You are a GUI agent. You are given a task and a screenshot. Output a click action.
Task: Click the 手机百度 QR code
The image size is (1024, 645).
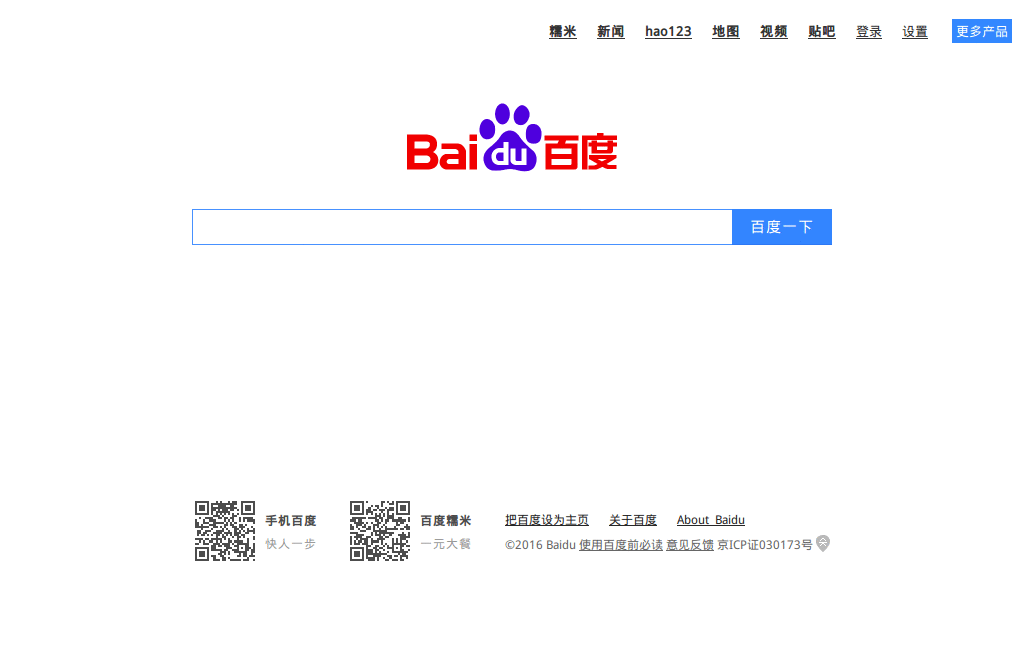click(225, 531)
